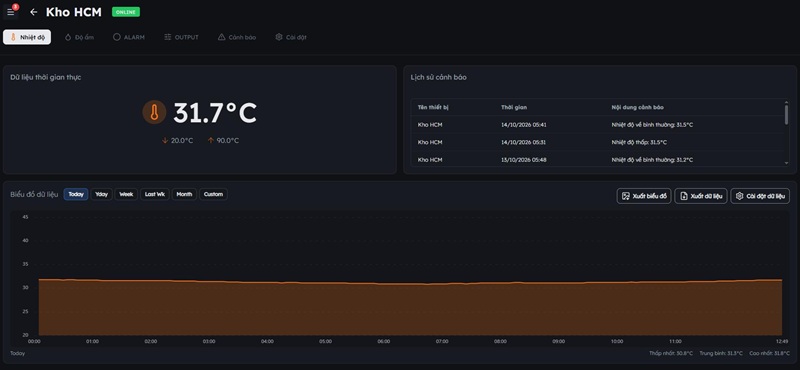
Task: Switch chart range to Yday
Action: point(102,194)
